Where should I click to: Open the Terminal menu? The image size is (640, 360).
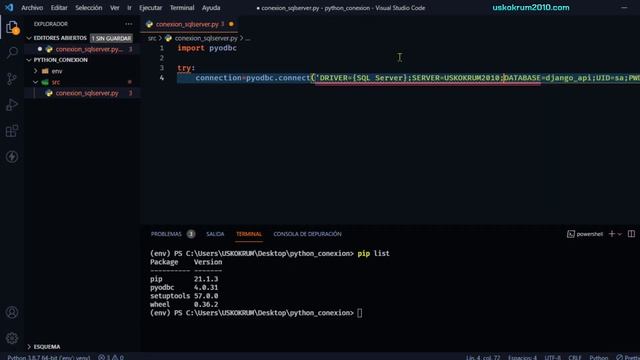coord(182,8)
